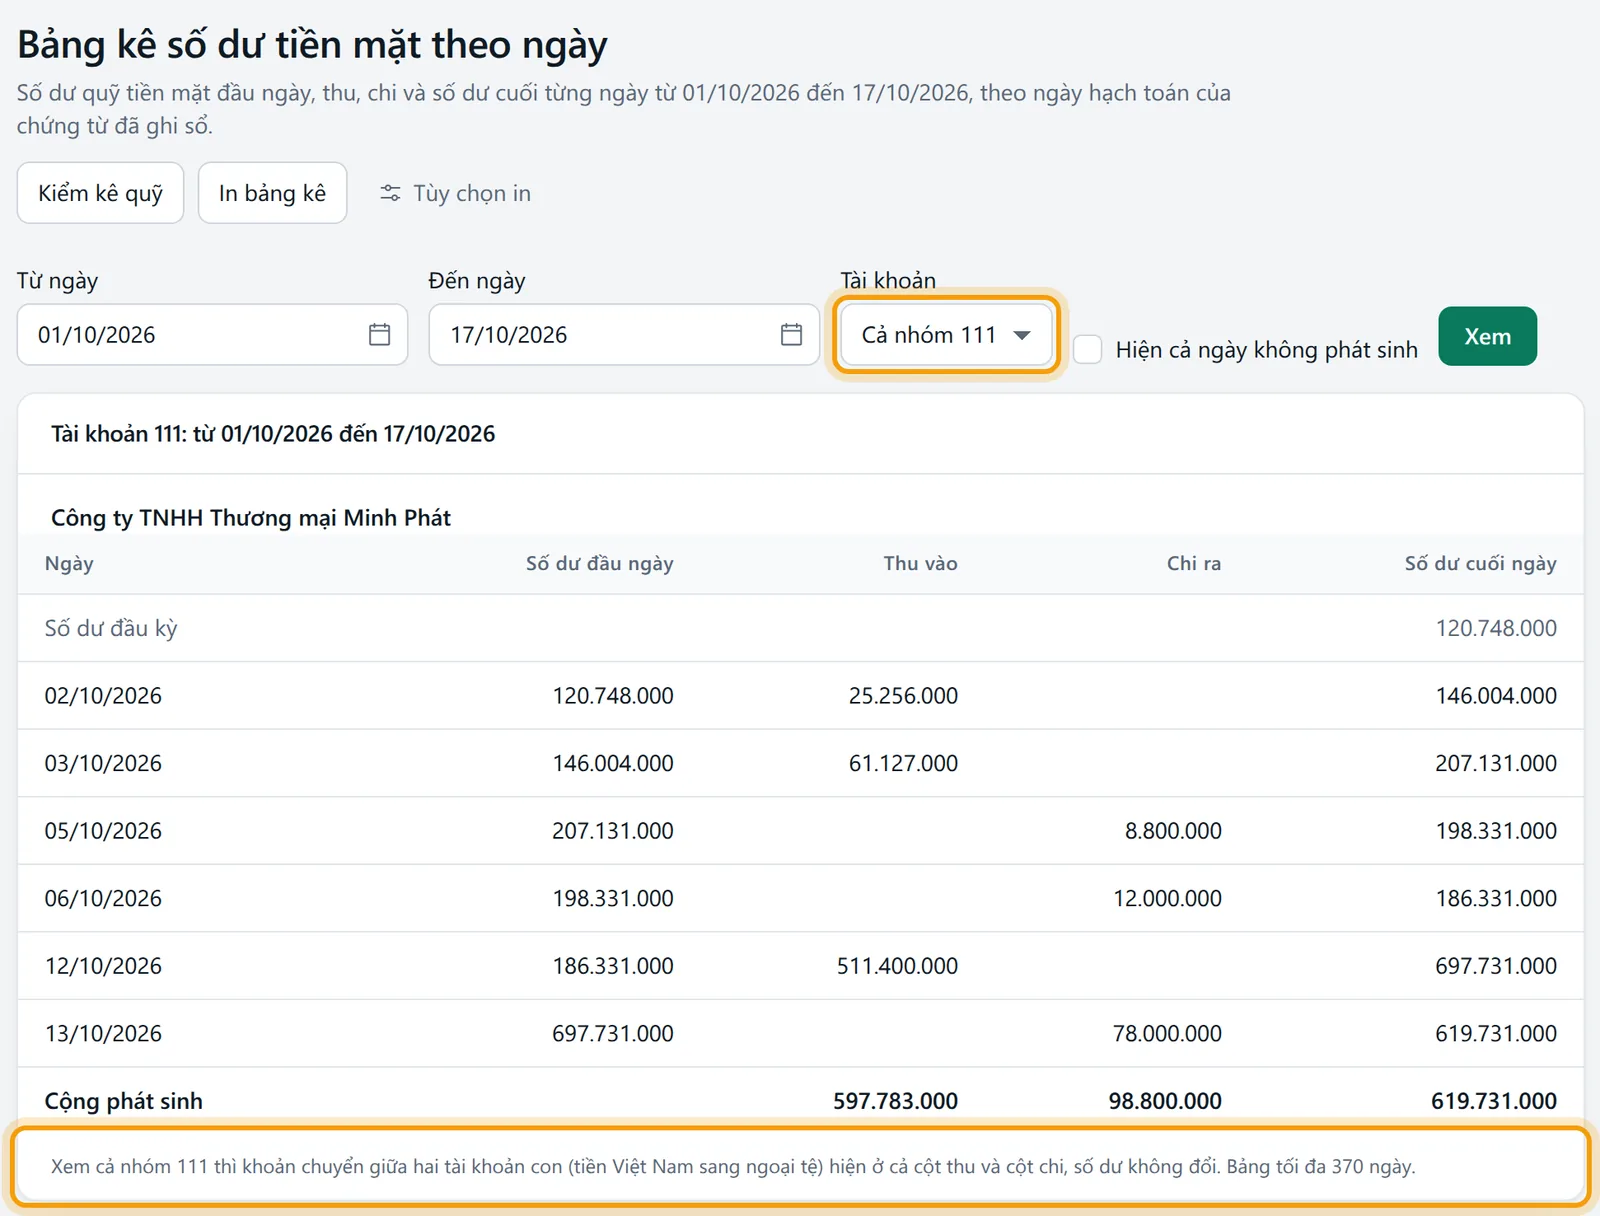Screen dimensions: 1600x1216
Task: Click the Số dư đầu ngày column header
Action: [600, 563]
